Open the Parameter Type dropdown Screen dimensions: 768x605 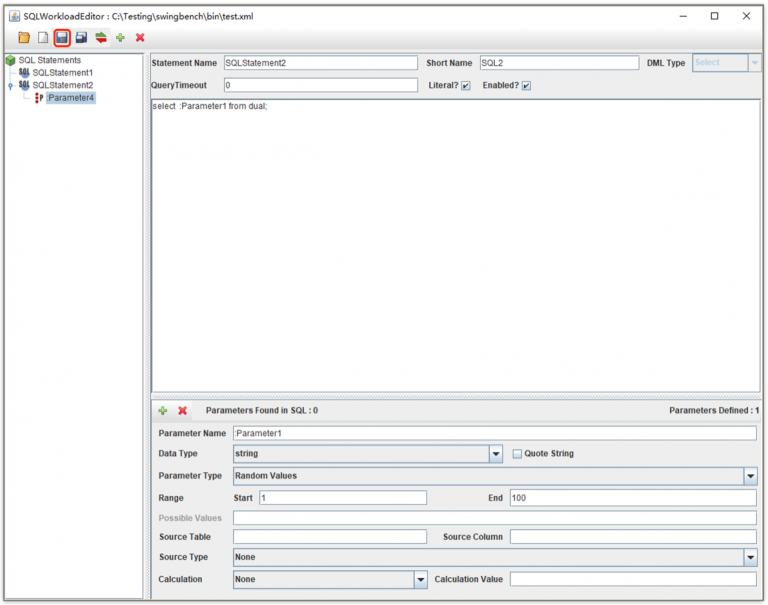click(x=750, y=476)
